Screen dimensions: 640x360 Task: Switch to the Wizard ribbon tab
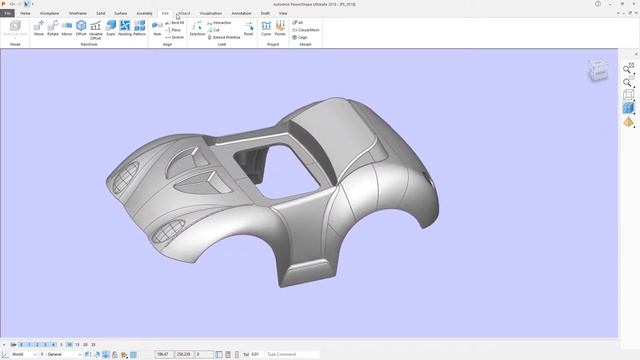click(184, 13)
